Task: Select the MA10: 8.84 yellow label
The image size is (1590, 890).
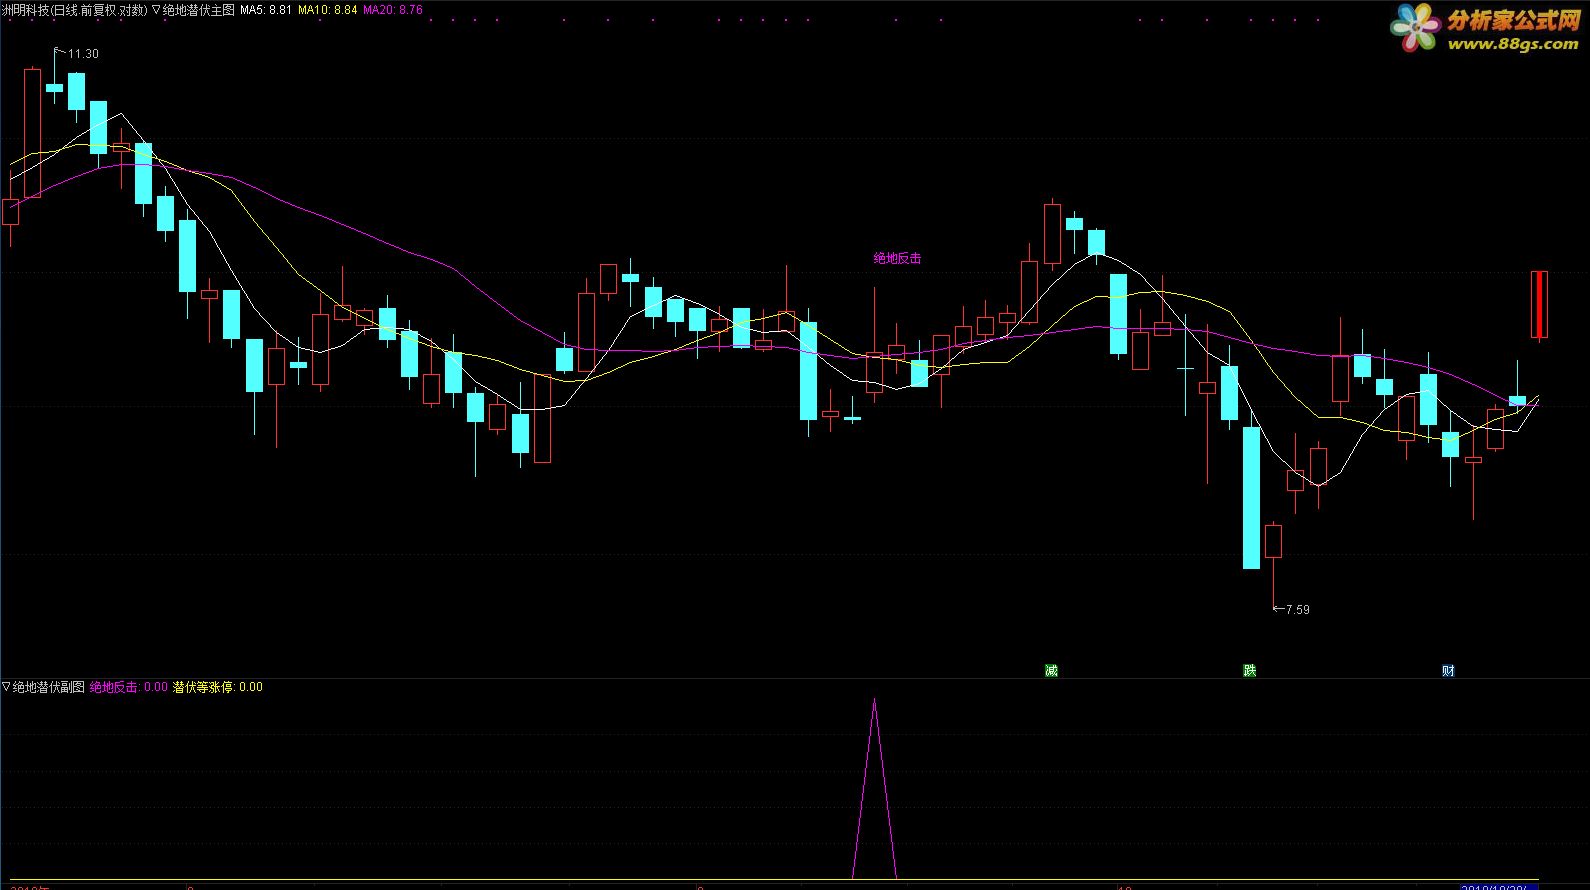Action: (328, 10)
